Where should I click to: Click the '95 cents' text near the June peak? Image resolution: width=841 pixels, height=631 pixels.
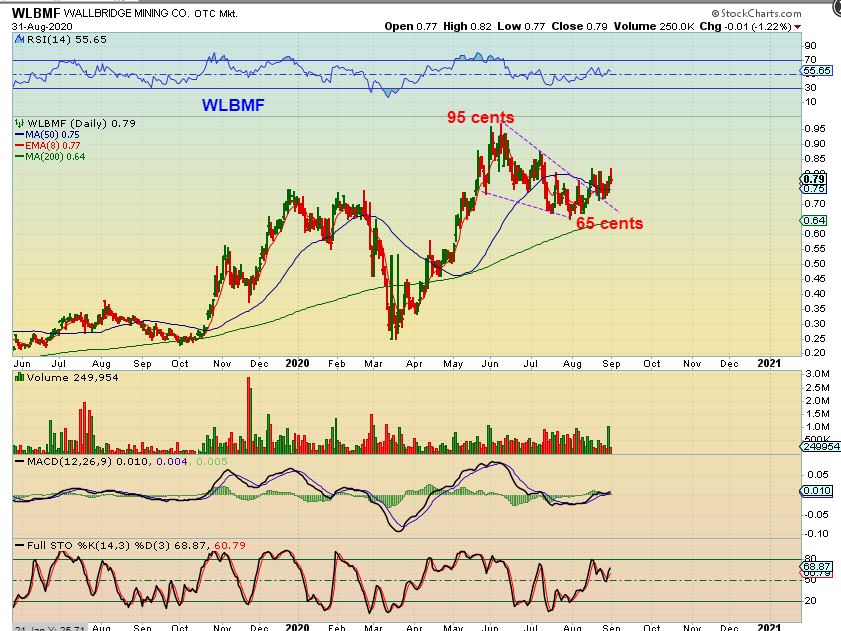pyautogui.click(x=480, y=117)
